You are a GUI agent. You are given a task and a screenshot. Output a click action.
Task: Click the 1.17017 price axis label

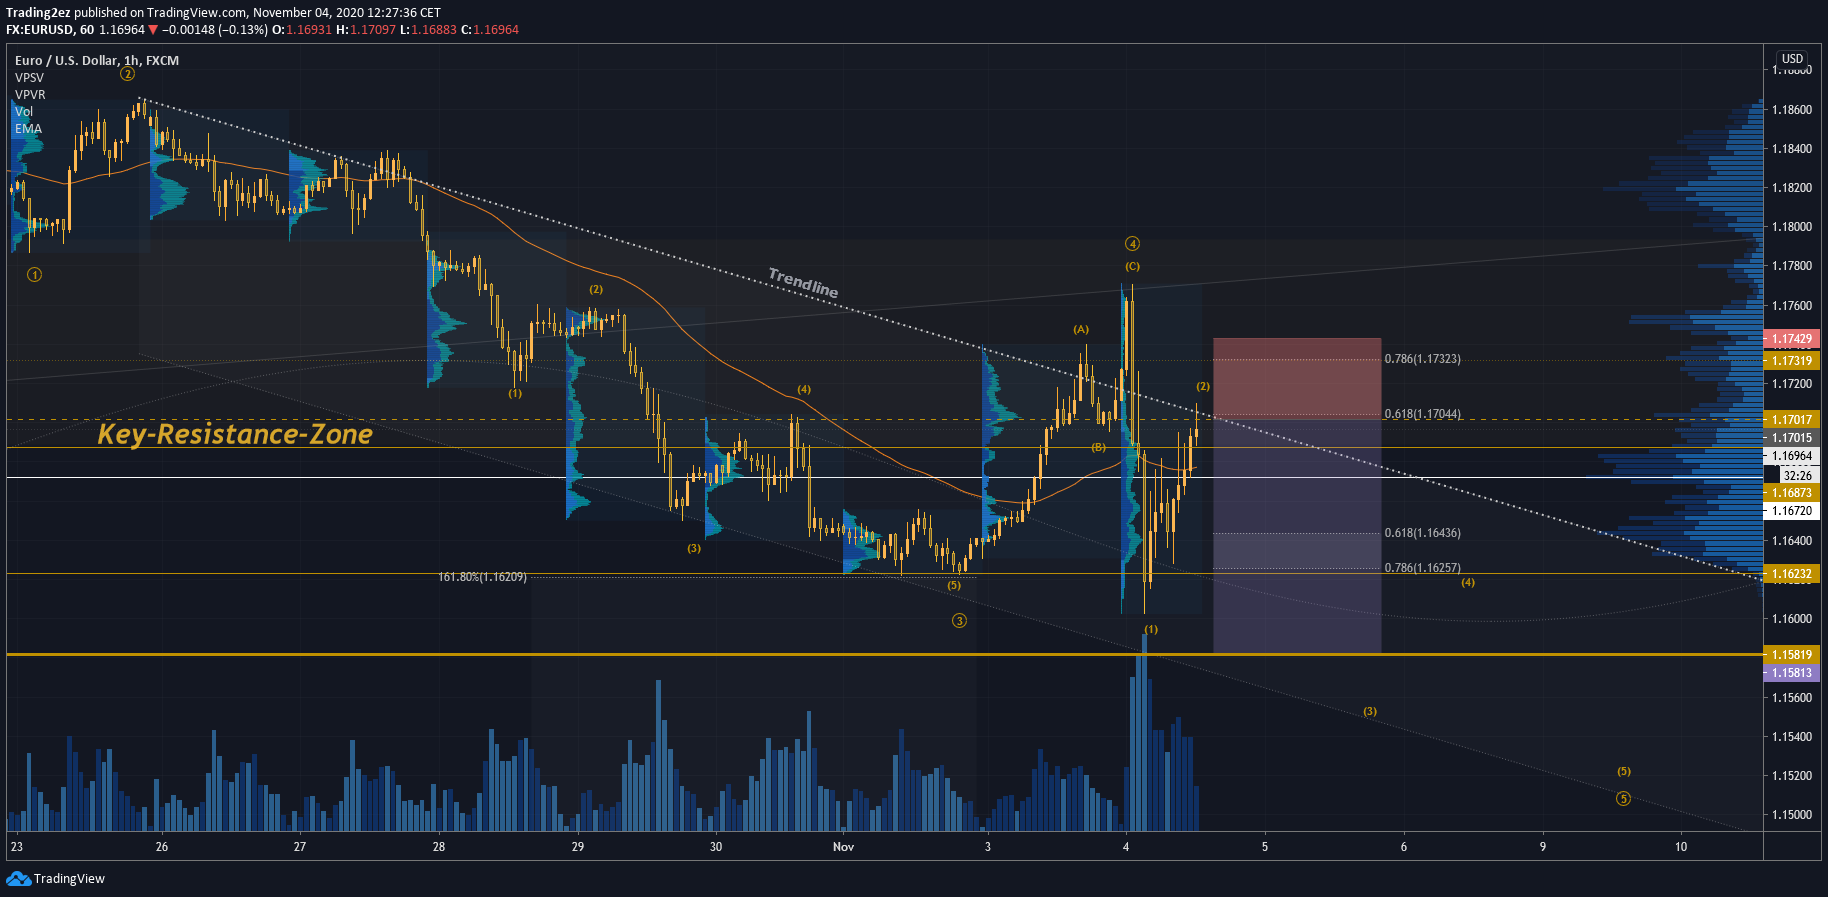click(x=1792, y=420)
